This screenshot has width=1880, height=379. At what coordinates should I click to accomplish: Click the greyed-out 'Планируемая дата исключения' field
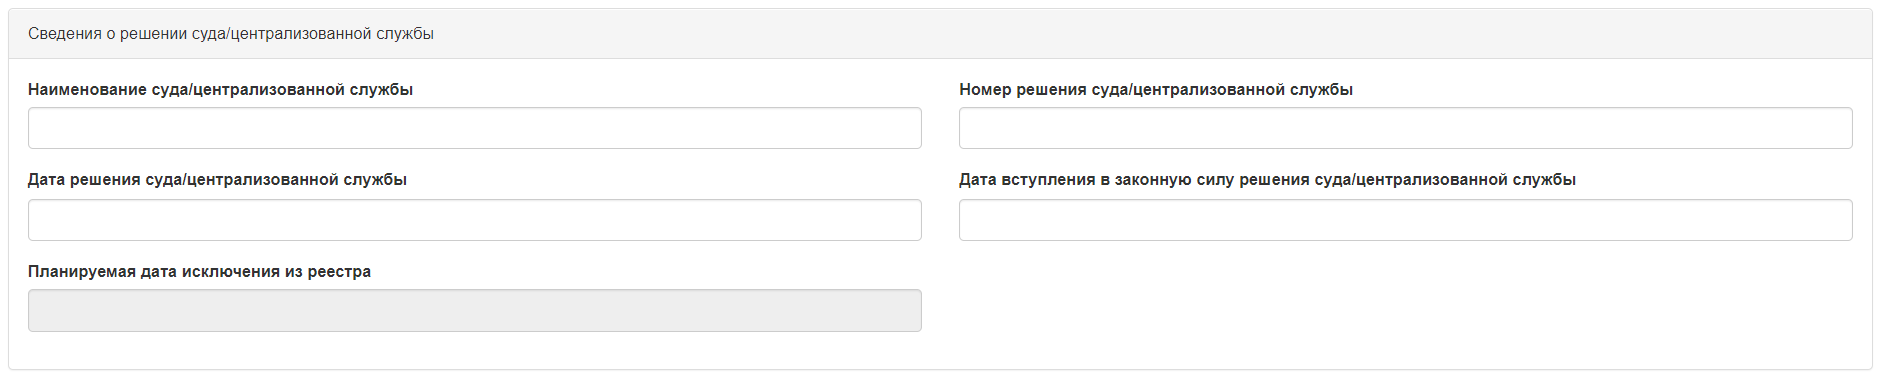pyautogui.click(x=475, y=311)
